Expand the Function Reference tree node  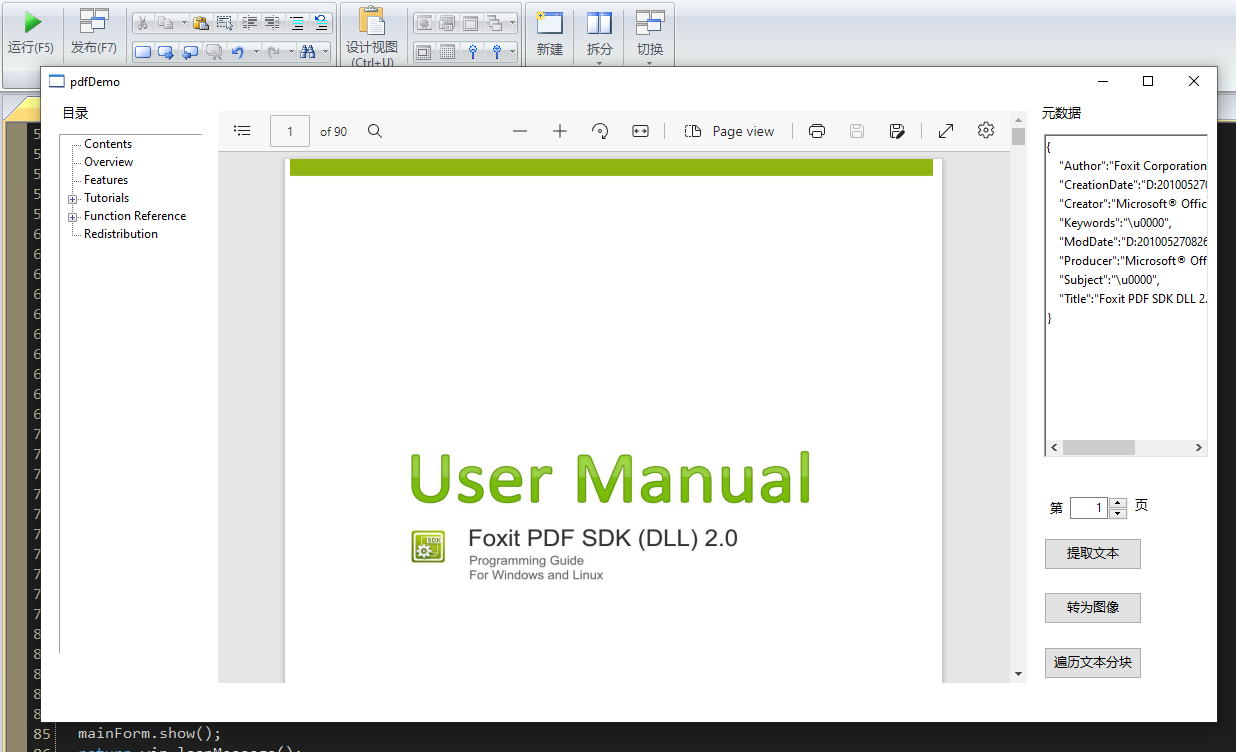click(x=73, y=217)
